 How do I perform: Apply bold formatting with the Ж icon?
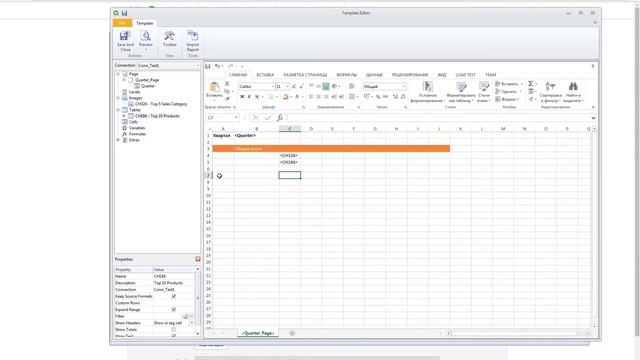tap(242, 97)
